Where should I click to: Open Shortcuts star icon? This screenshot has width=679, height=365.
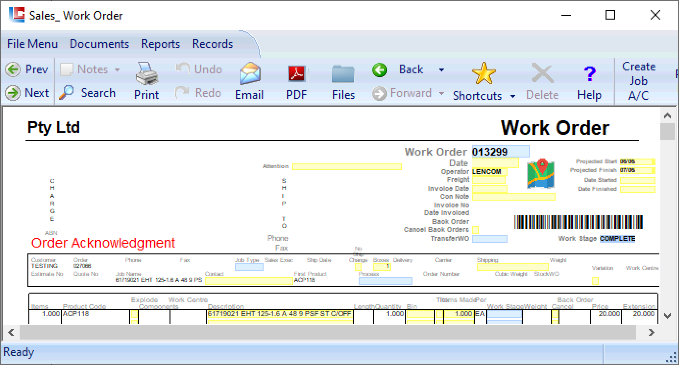[484, 73]
